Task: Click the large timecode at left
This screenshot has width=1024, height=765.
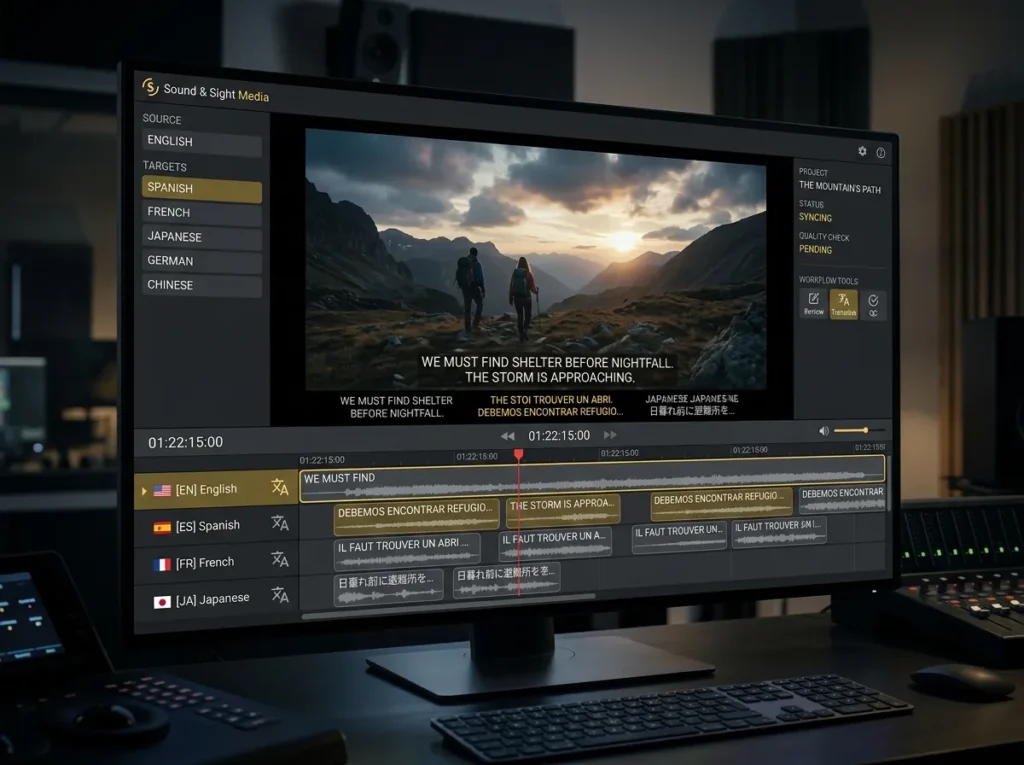Action: coord(185,442)
